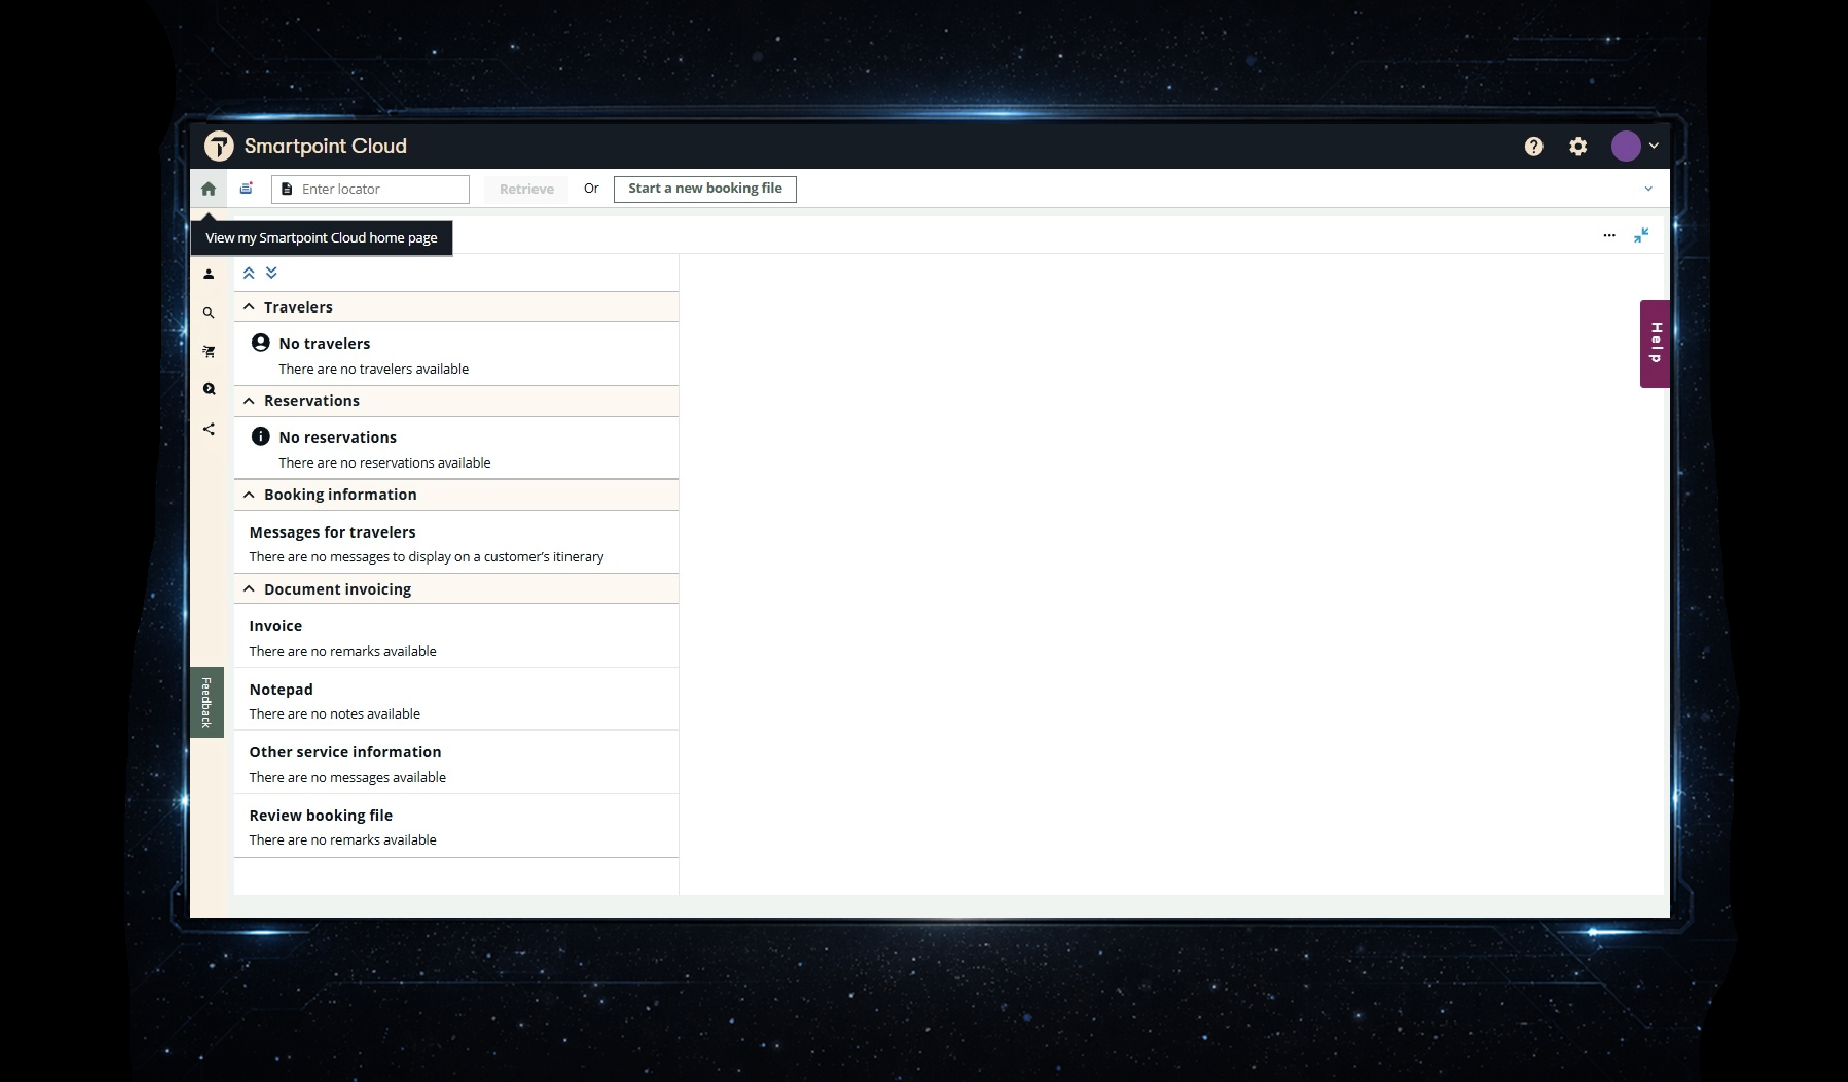Image resolution: width=1848 pixels, height=1082 pixels.
Task: Collapse the Booking information section
Action: 249,495
